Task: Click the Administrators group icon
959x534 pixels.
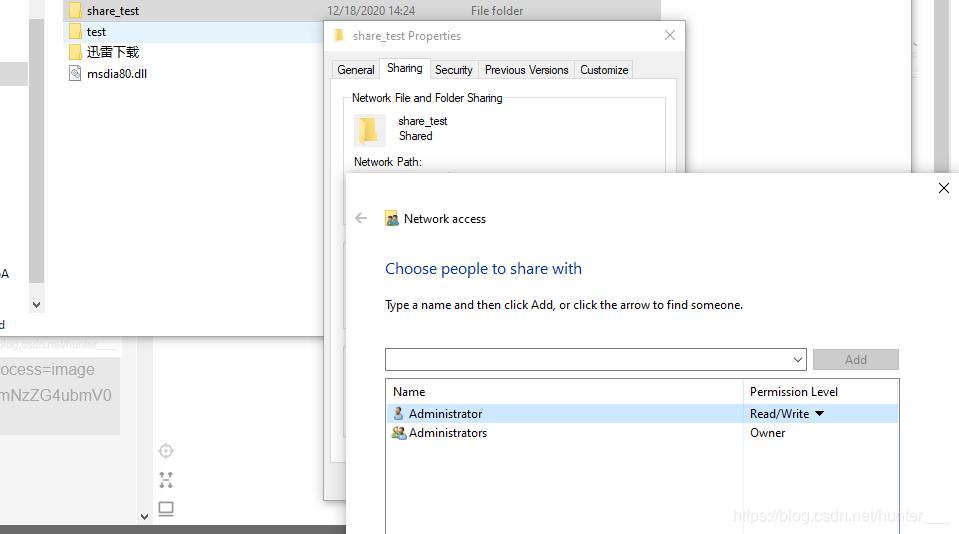Action: (399, 433)
